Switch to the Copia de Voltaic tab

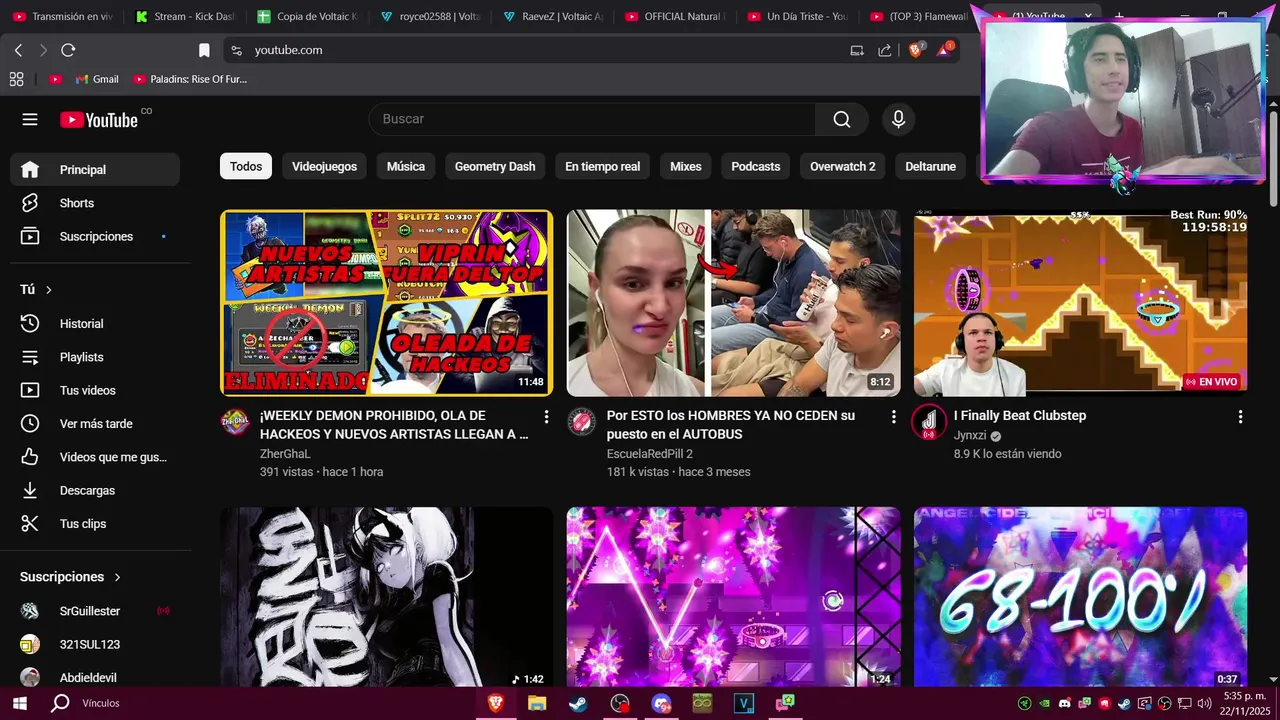[306, 16]
